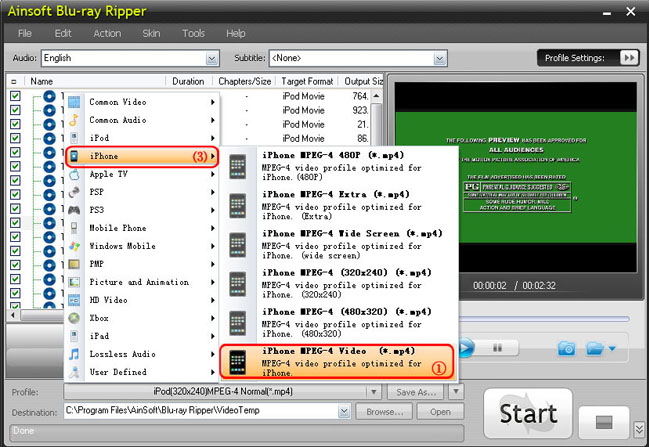Toggle the fourth title row checkbox

(15, 139)
